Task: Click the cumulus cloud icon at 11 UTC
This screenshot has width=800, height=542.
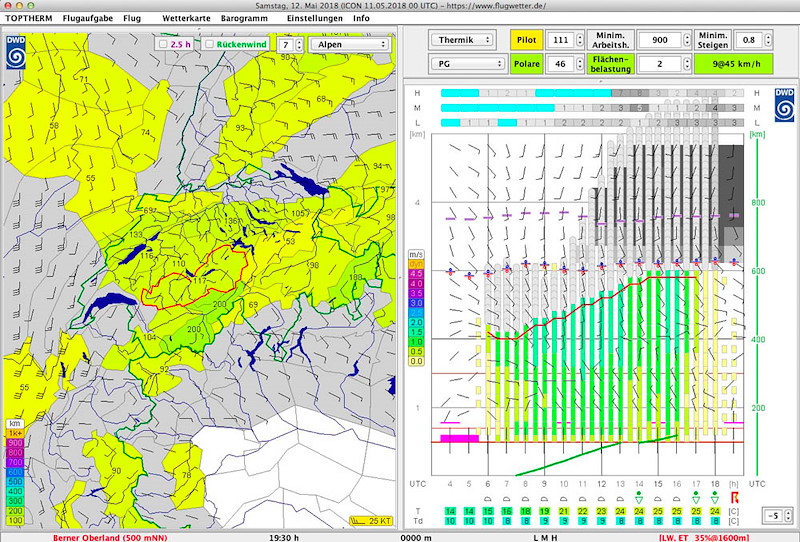Action: [x=582, y=498]
